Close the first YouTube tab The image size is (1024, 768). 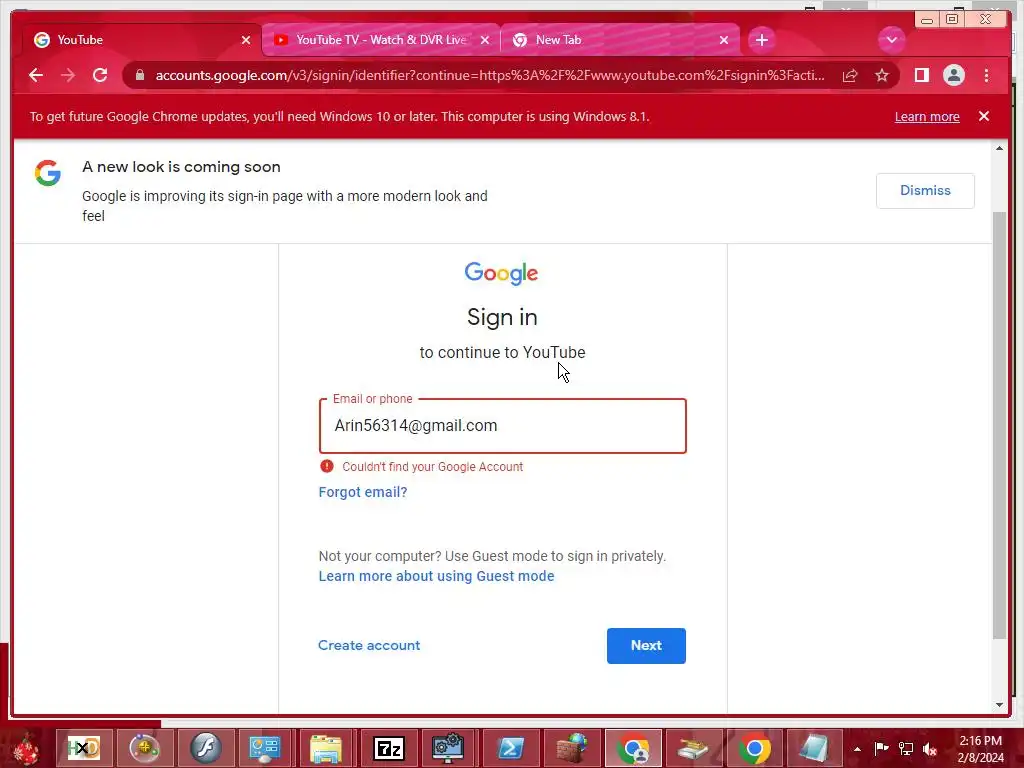246,40
